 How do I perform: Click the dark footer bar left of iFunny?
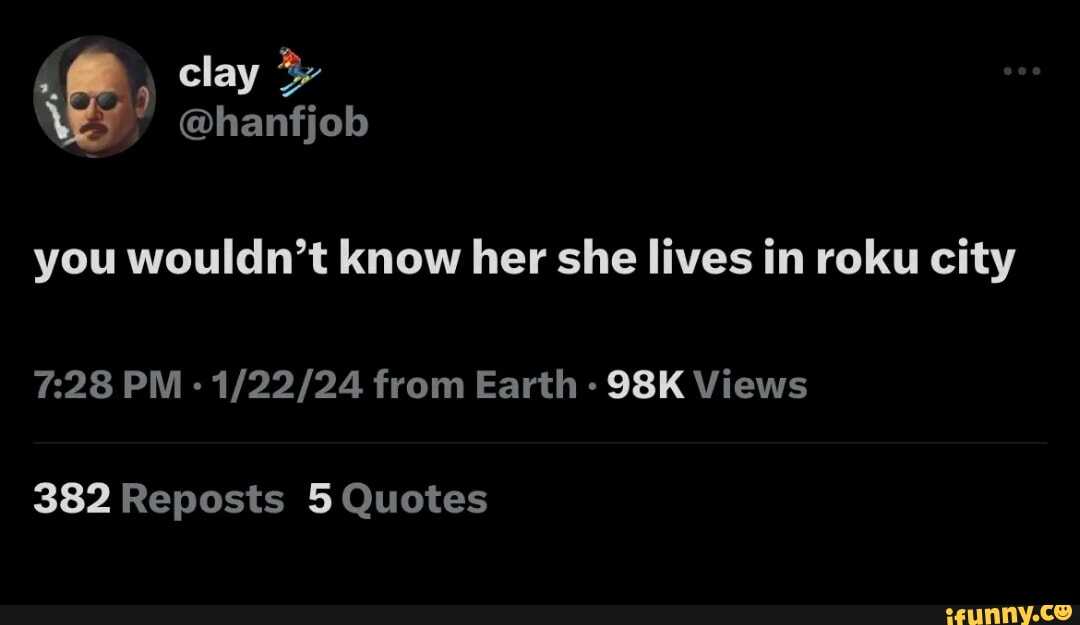(x=472, y=615)
